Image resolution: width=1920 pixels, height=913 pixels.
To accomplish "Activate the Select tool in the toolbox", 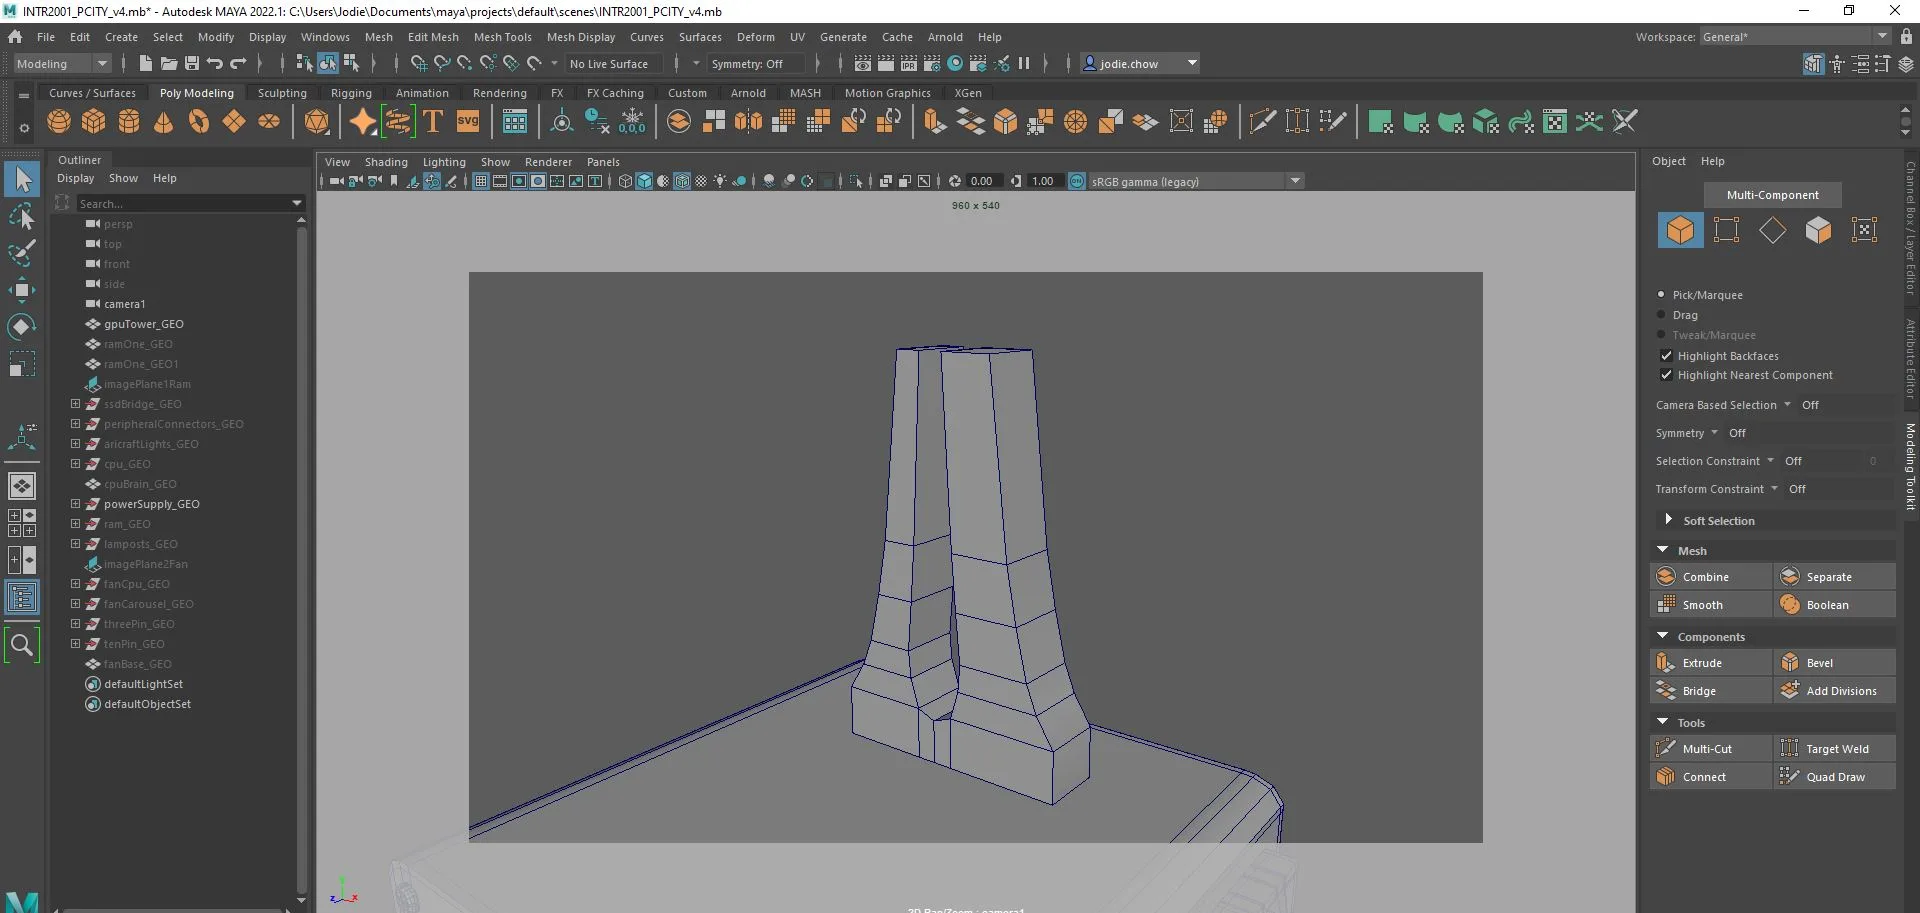I will pos(22,180).
